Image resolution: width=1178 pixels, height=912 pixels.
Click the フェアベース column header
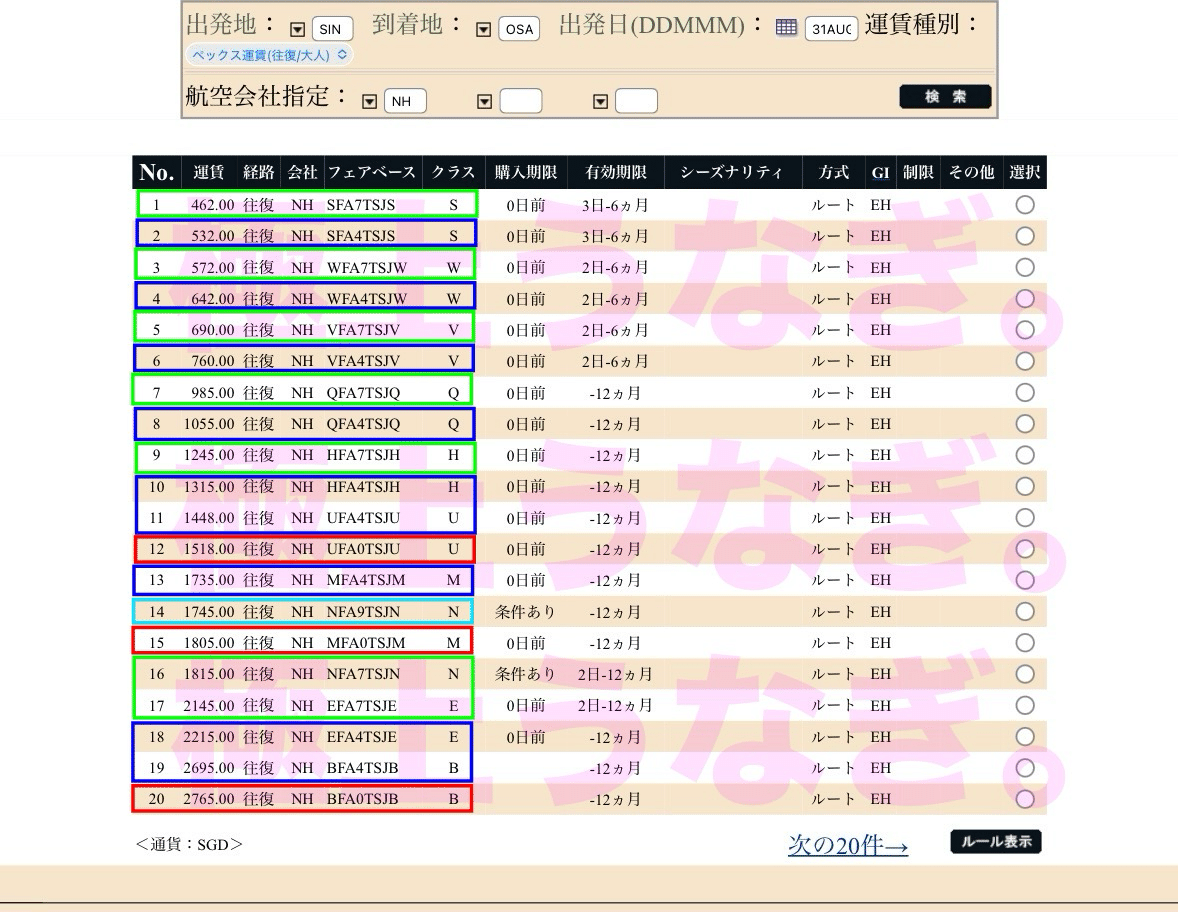click(x=372, y=173)
